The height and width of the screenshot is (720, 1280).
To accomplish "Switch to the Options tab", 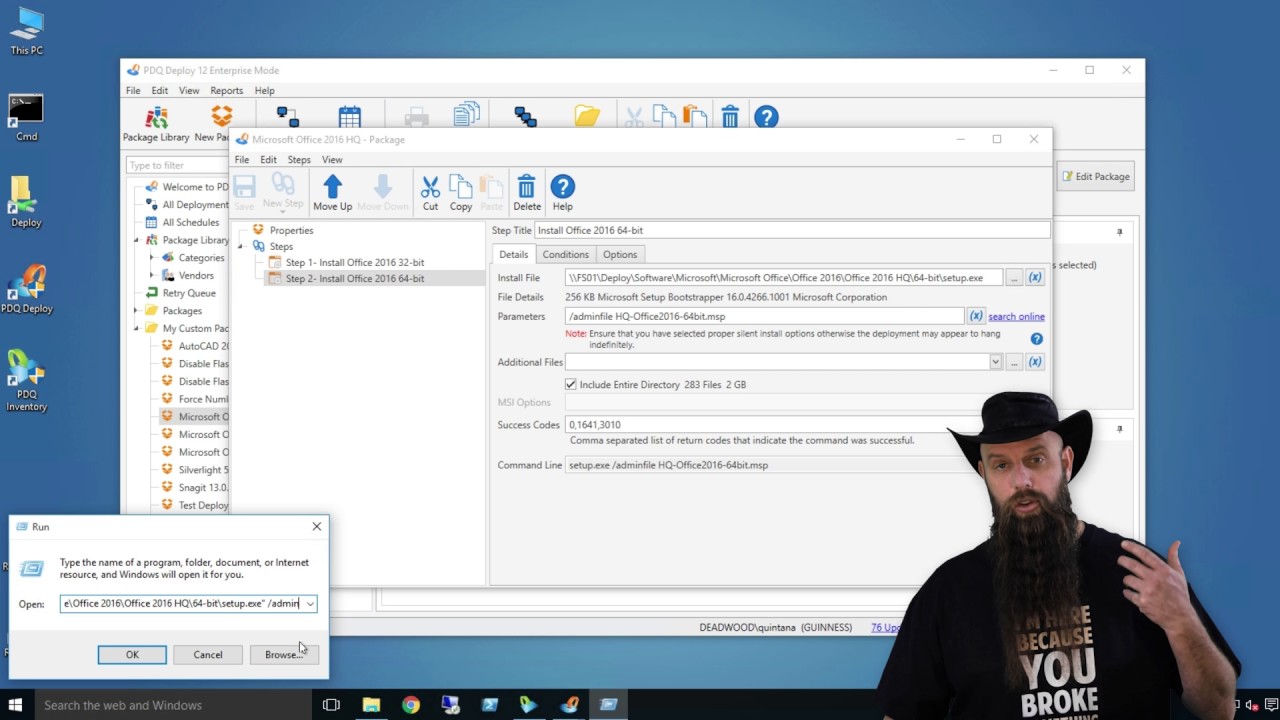I will click(x=620, y=254).
